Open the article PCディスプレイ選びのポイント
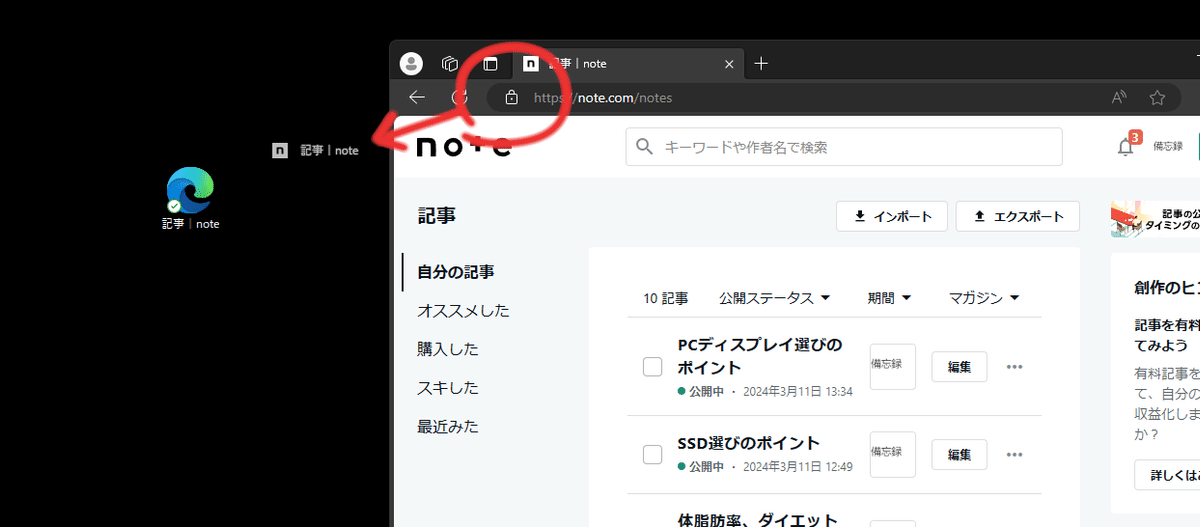This screenshot has height=527, width=1200. [760, 356]
